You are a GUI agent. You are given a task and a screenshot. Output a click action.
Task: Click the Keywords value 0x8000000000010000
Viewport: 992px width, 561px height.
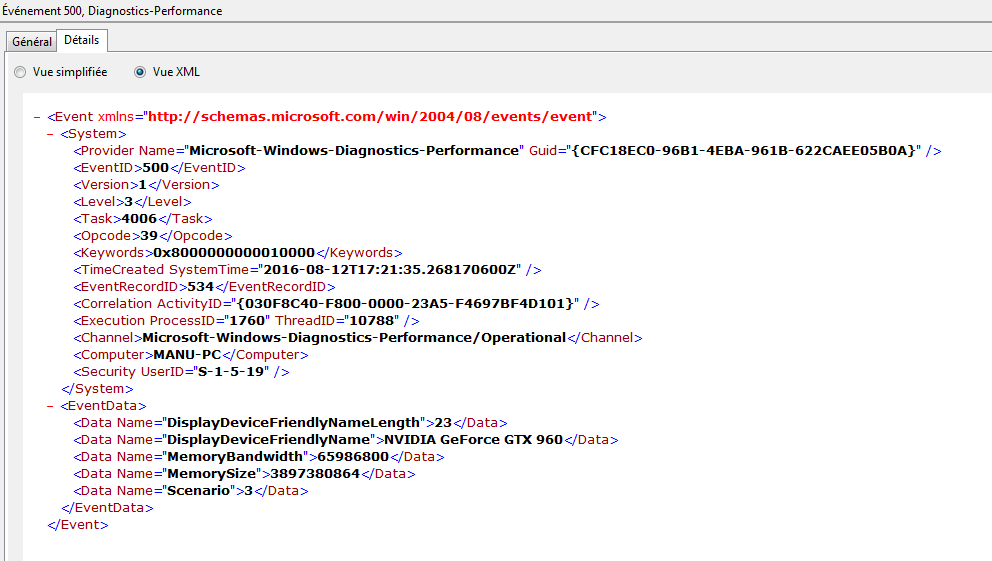(x=234, y=253)
